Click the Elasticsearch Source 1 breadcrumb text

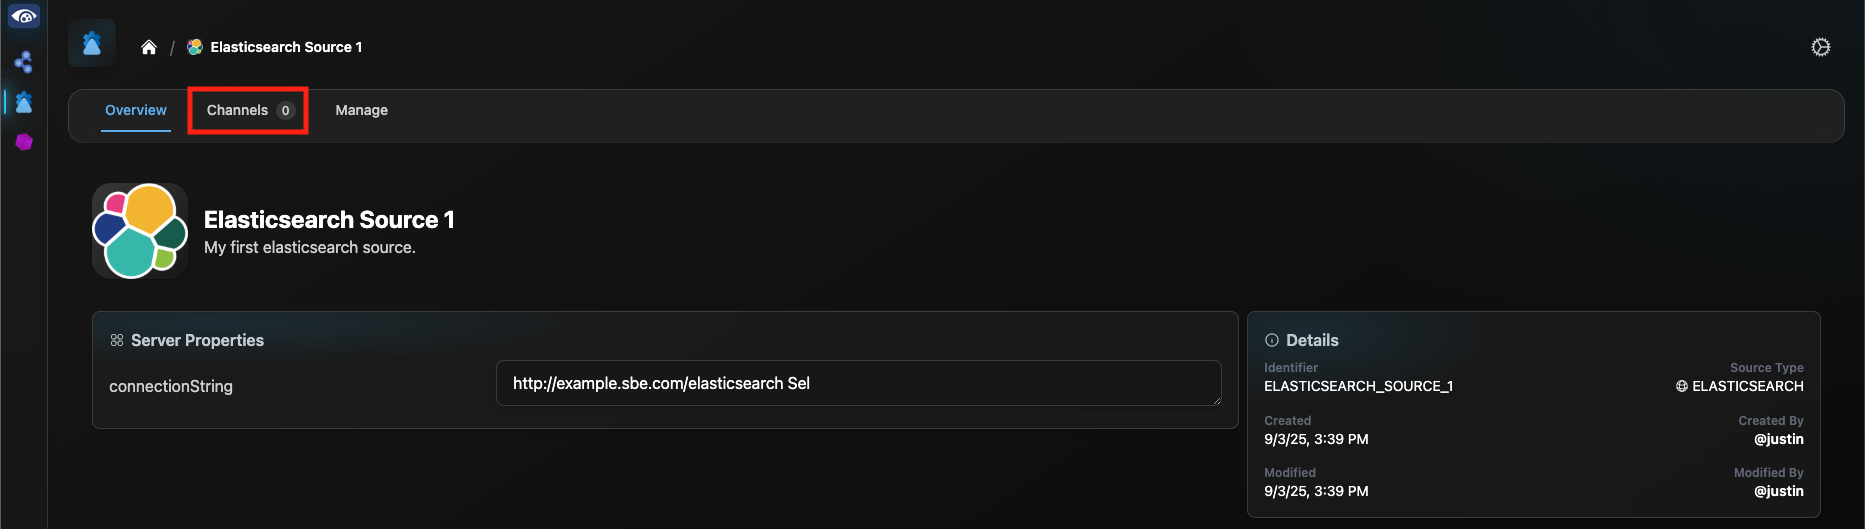pyautogui.click(x=286, y=47)
